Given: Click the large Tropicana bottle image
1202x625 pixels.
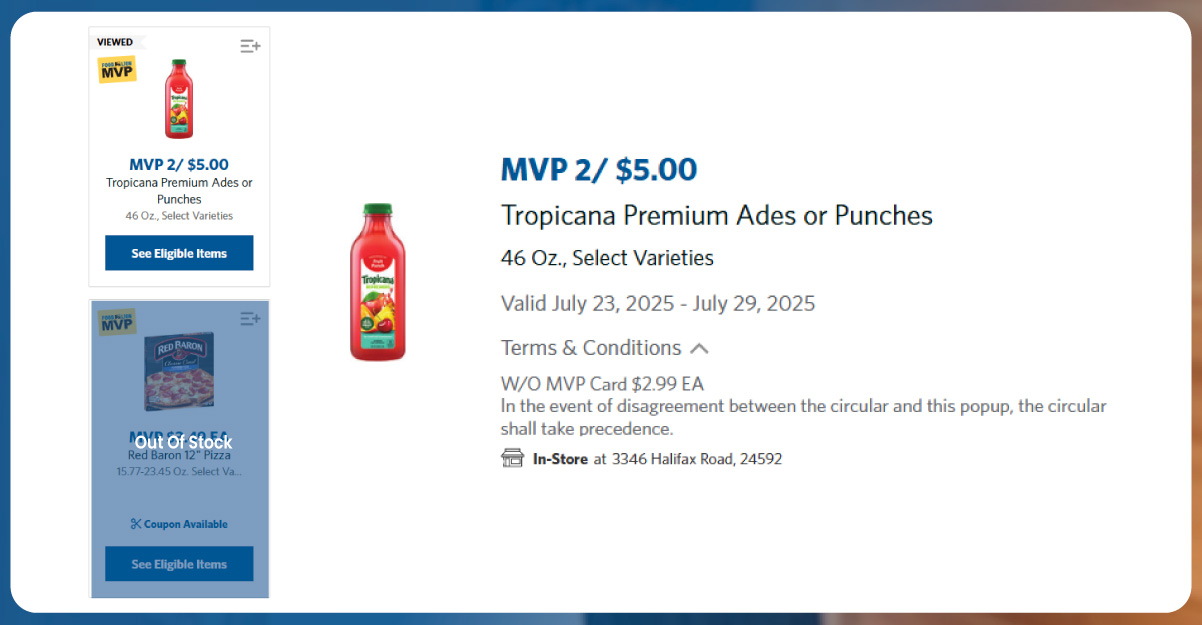Looking at the screenshot, I should (378, 281).
